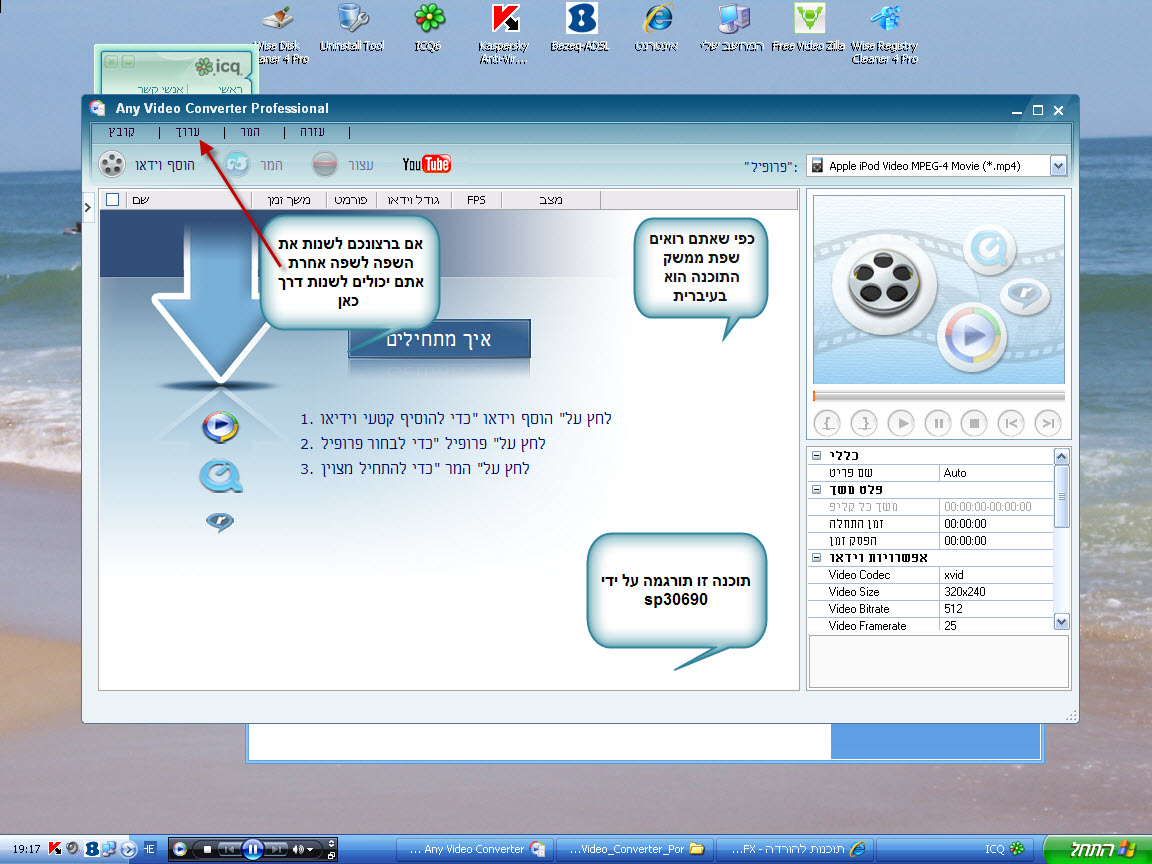The image size is (1152, 864).
Task: Click the skip-to-end button under the preview
Action: [x=1047, y=423]
